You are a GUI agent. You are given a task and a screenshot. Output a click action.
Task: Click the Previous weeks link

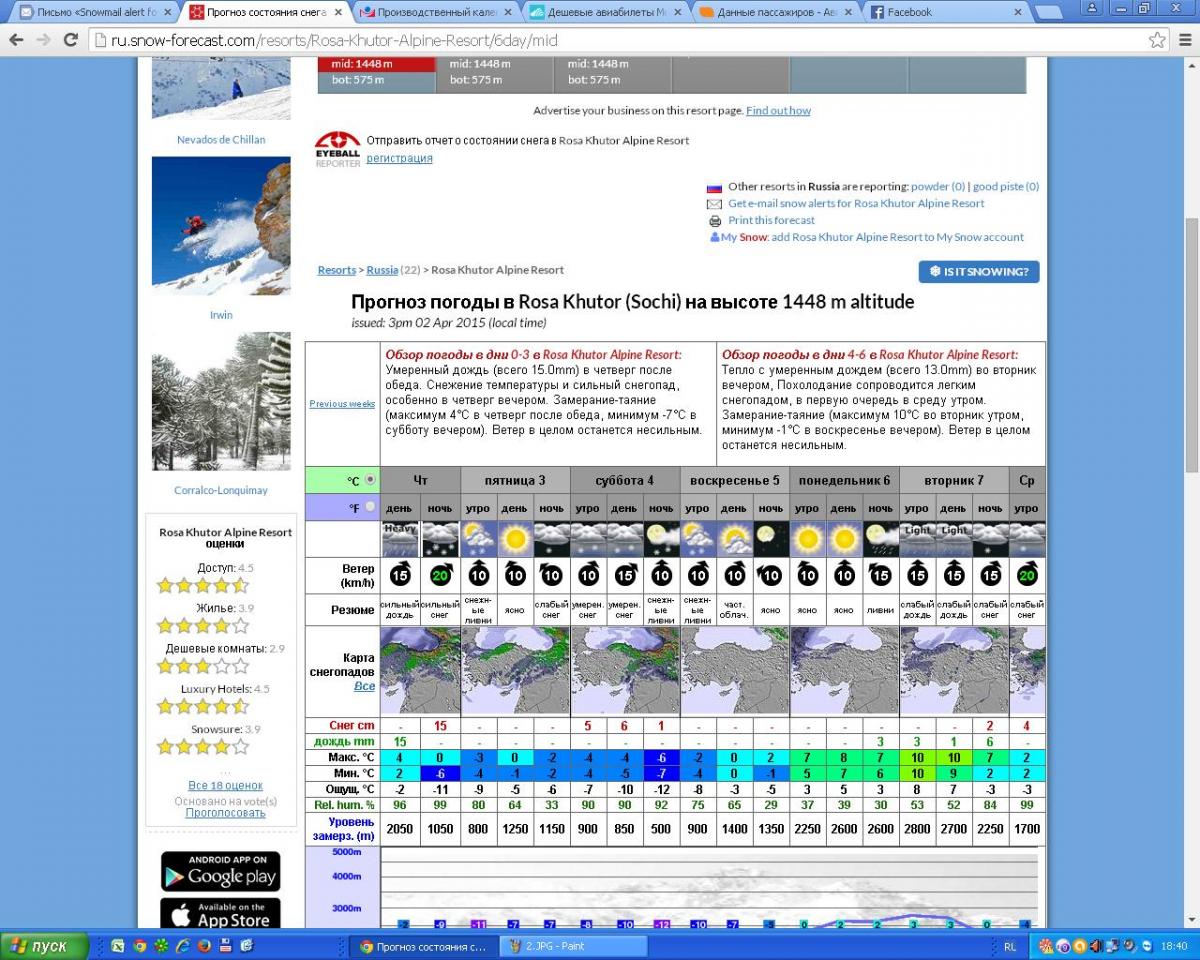pyautogui.click(x=342, y=404)
